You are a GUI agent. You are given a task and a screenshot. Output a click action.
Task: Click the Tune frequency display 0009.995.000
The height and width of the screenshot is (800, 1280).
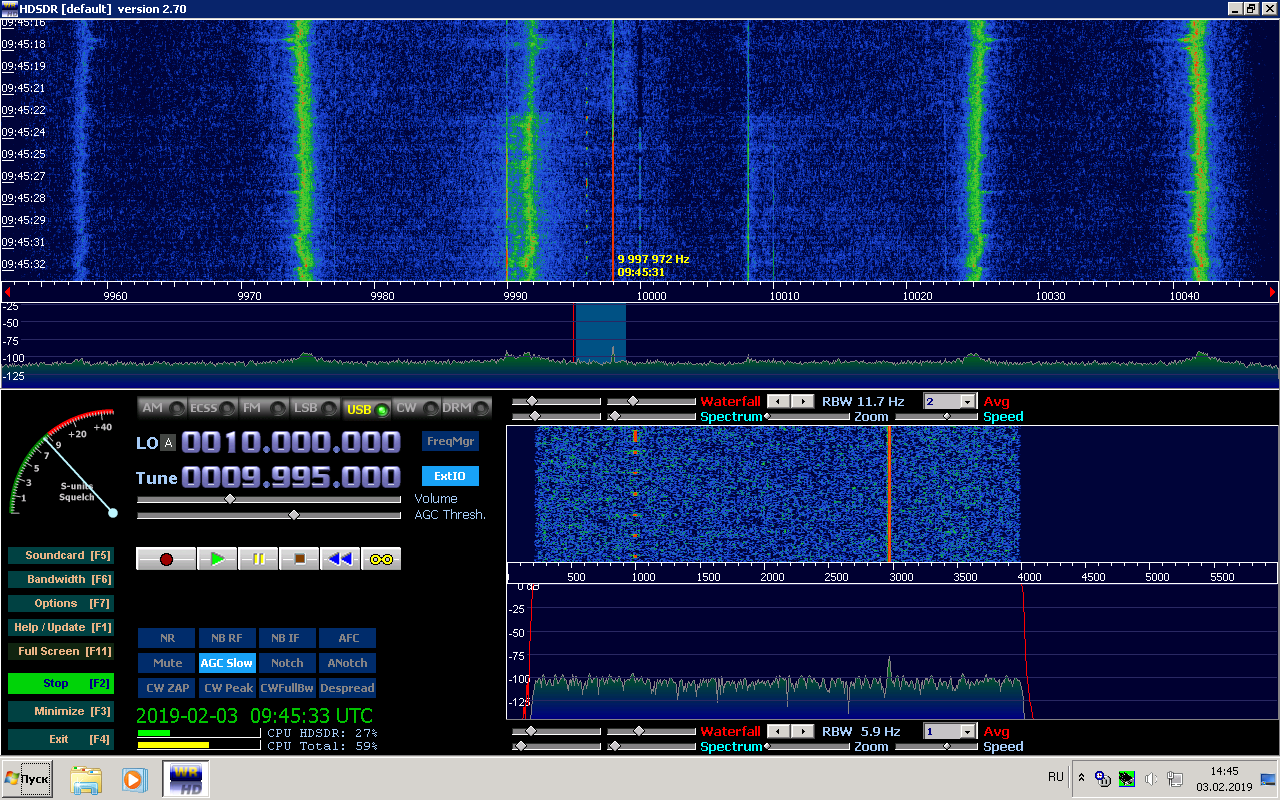[291, 477]
